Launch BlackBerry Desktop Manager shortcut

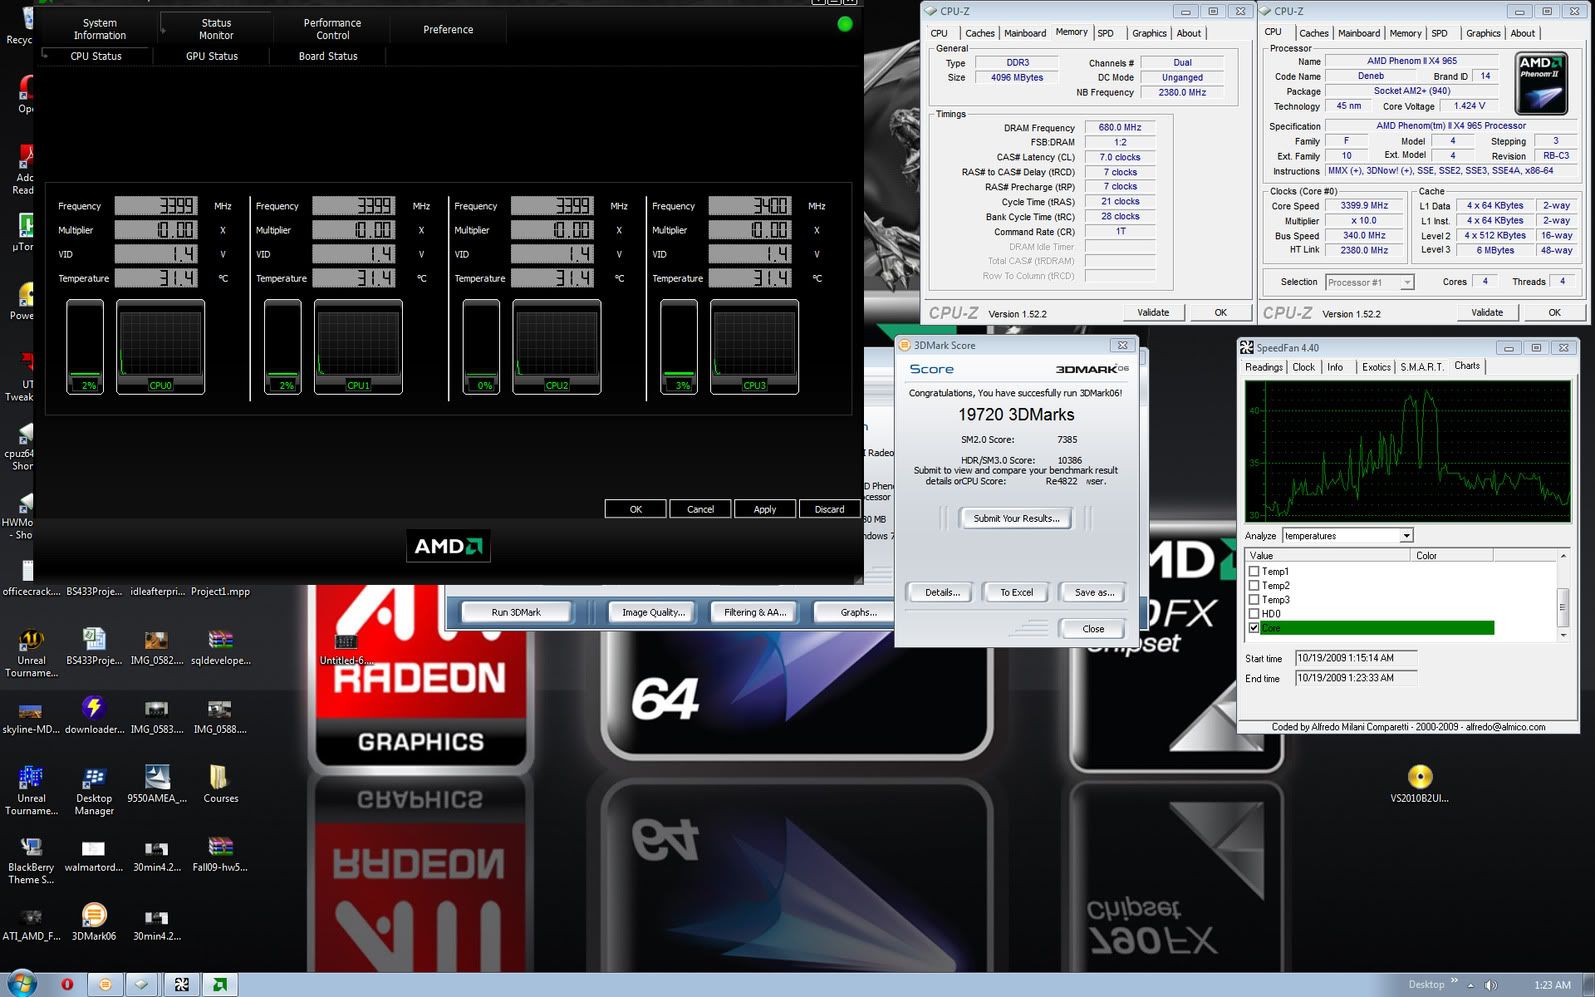94,780
